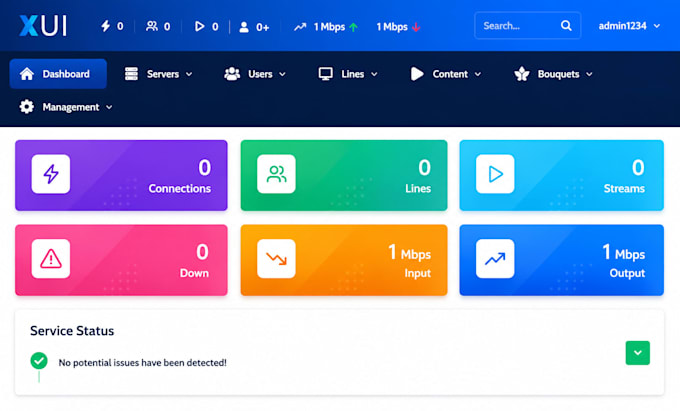Click the lightning connections icon in header

coord(105,26)
